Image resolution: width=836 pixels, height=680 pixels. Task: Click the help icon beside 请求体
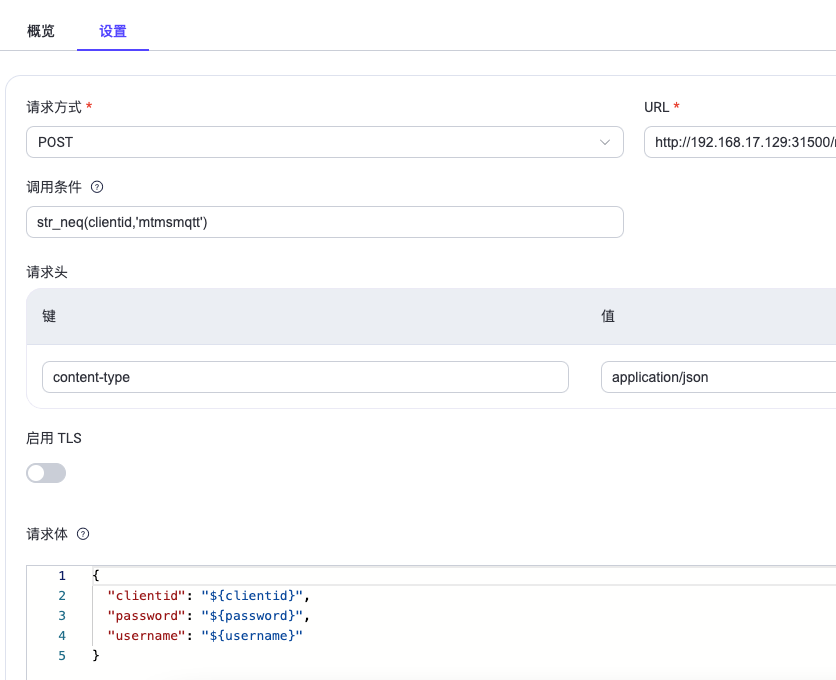83,534
